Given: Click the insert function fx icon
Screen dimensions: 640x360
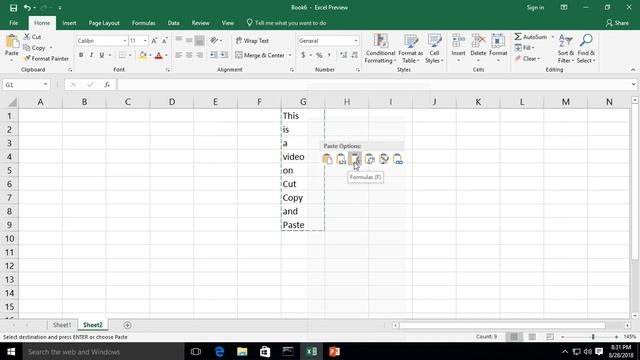Looking at the screenshot, I should point(107,84).
